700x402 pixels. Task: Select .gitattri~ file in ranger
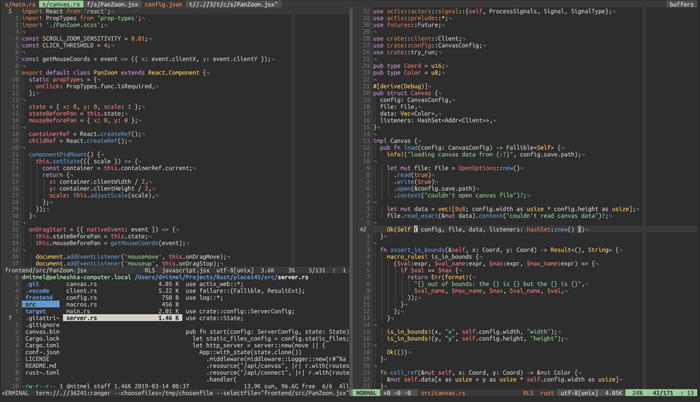[41, 318]
